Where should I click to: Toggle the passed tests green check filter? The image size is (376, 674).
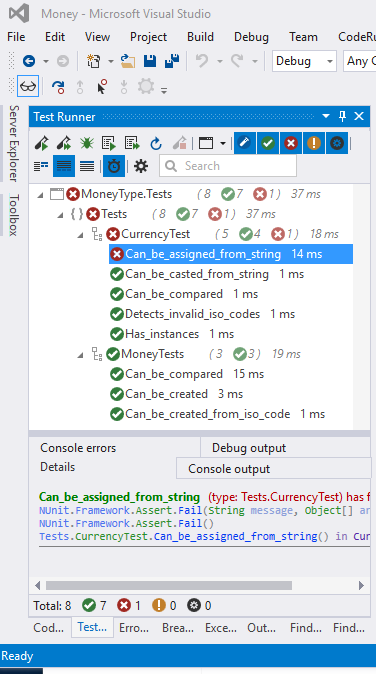click(268, 143)
